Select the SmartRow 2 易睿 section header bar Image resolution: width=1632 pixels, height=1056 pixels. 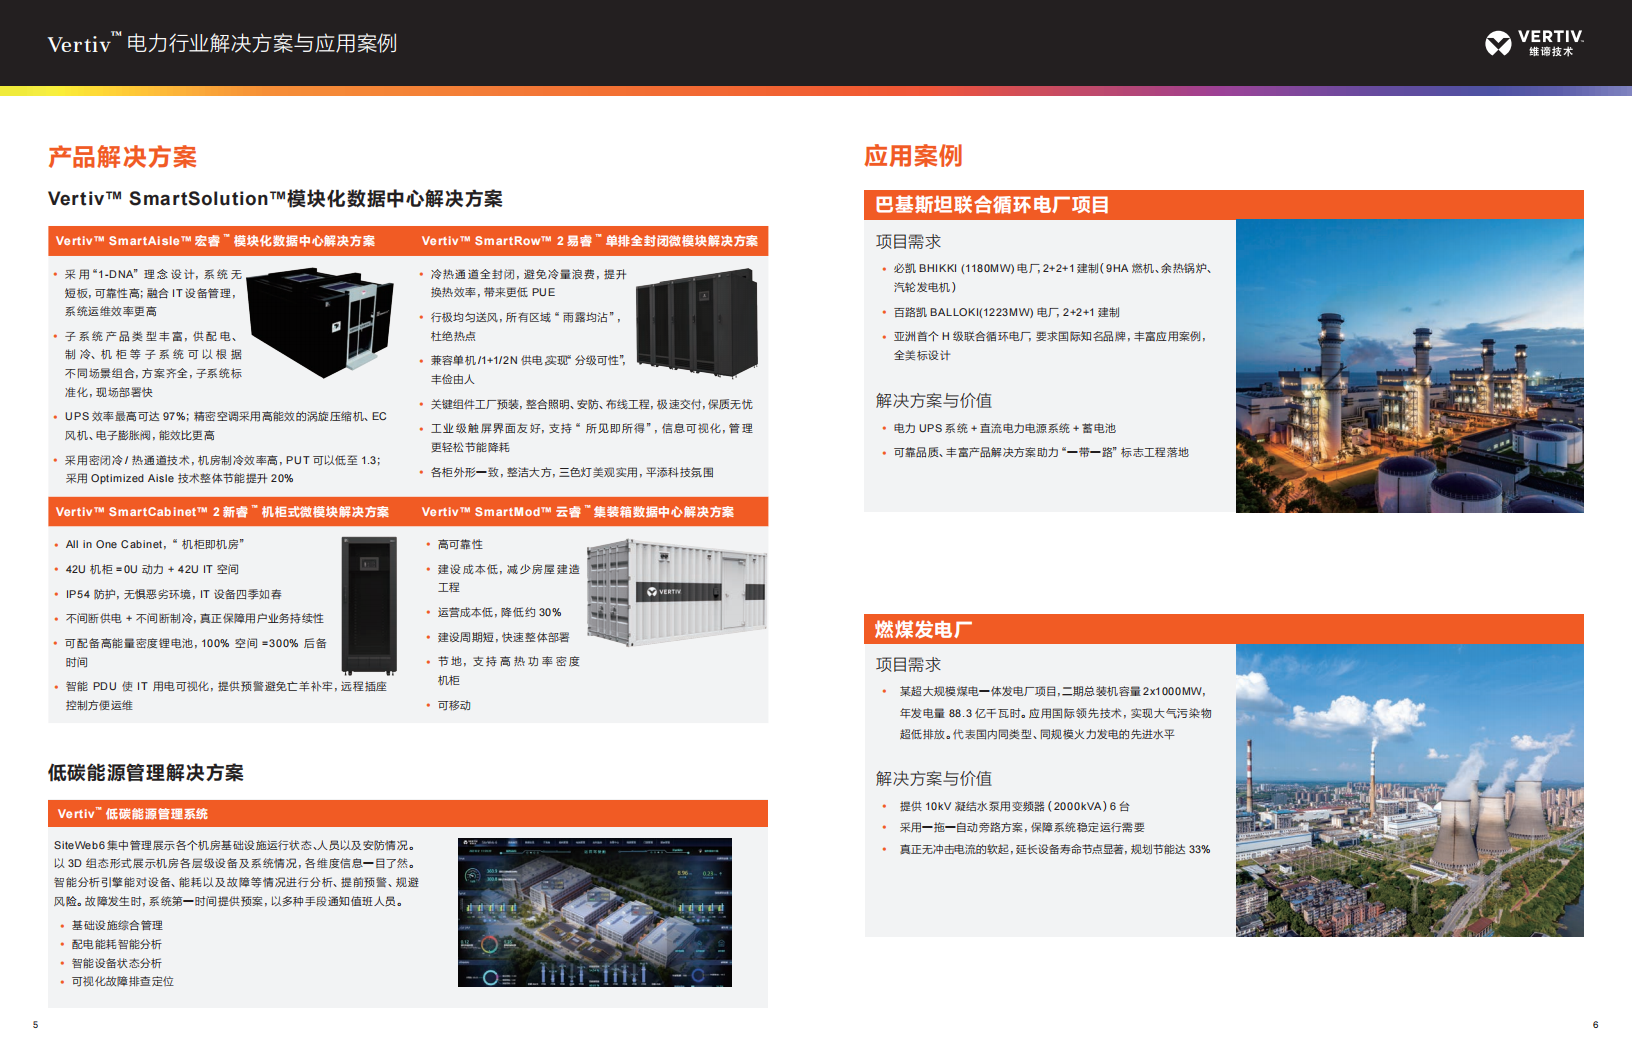[x=590, y=241]
